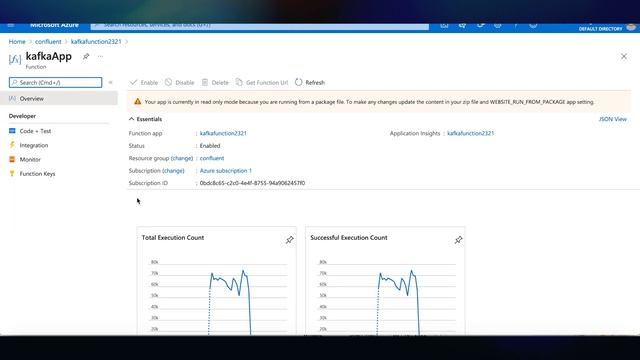Pin kafkaApp function to dashboard
Image resolution: width=640 pixels, height=360 pixels.
tap(86, 56)
